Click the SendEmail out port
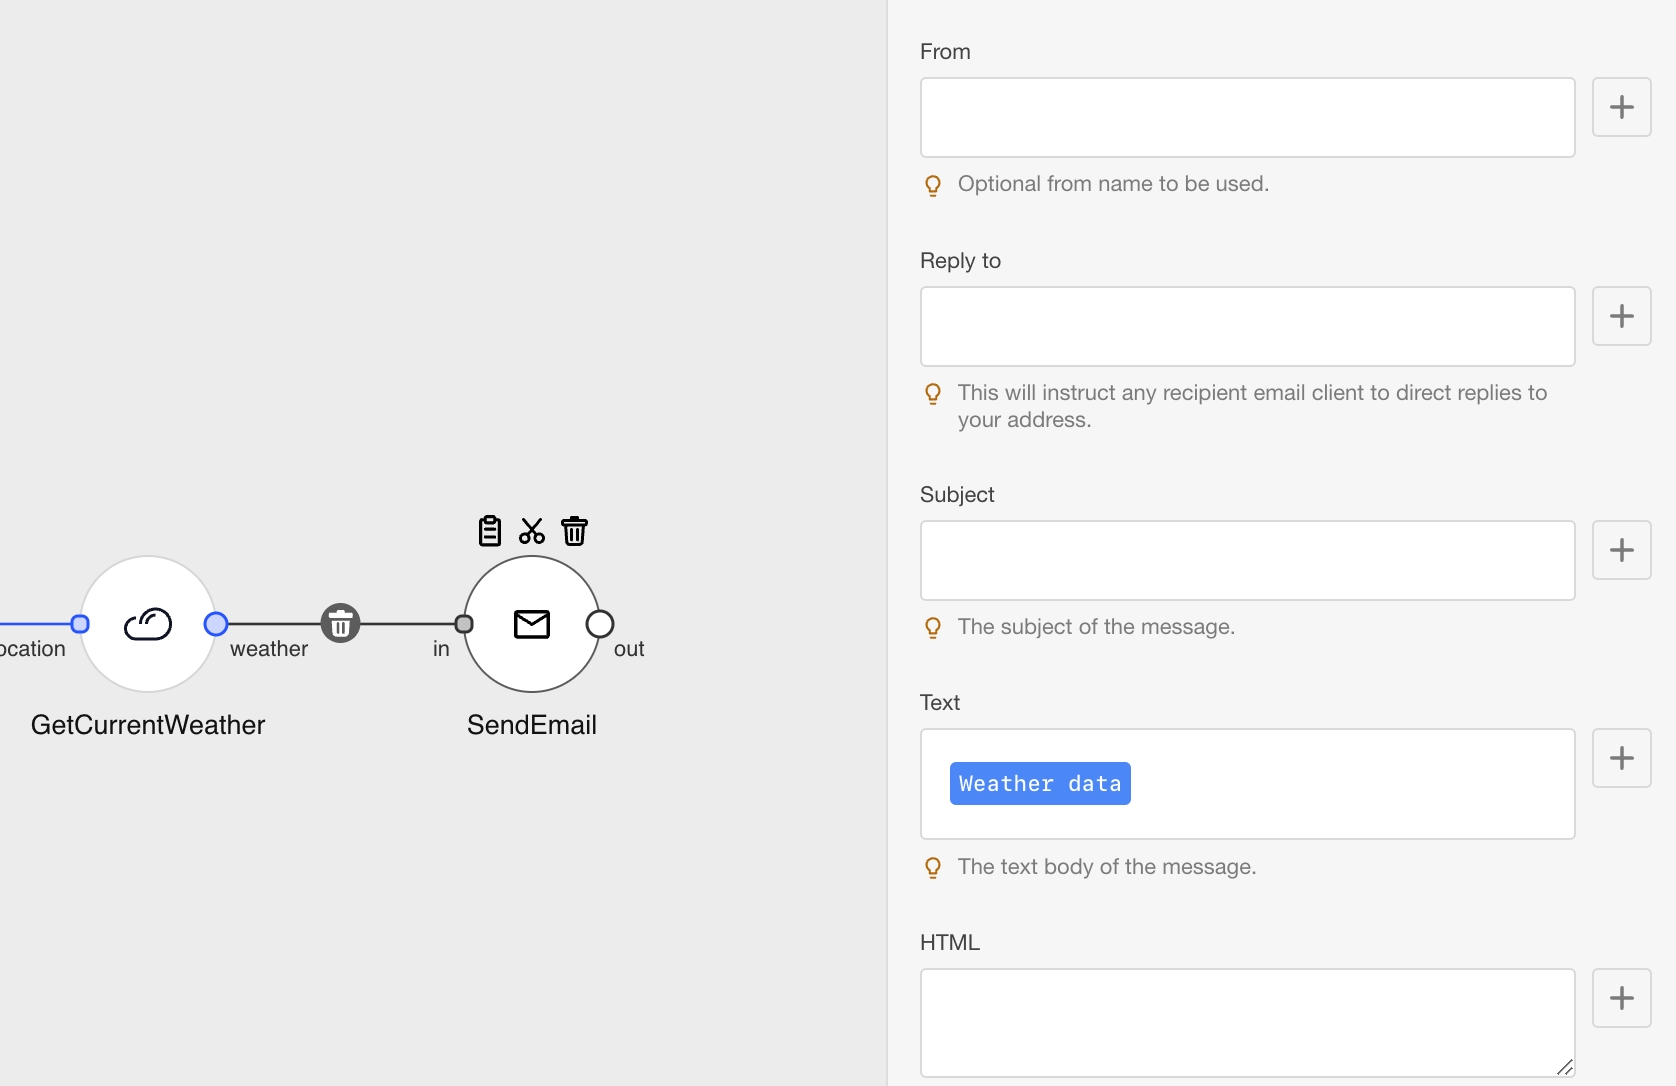The image size is (1676, 1086). pyautogui.click(x=600, y=624)
